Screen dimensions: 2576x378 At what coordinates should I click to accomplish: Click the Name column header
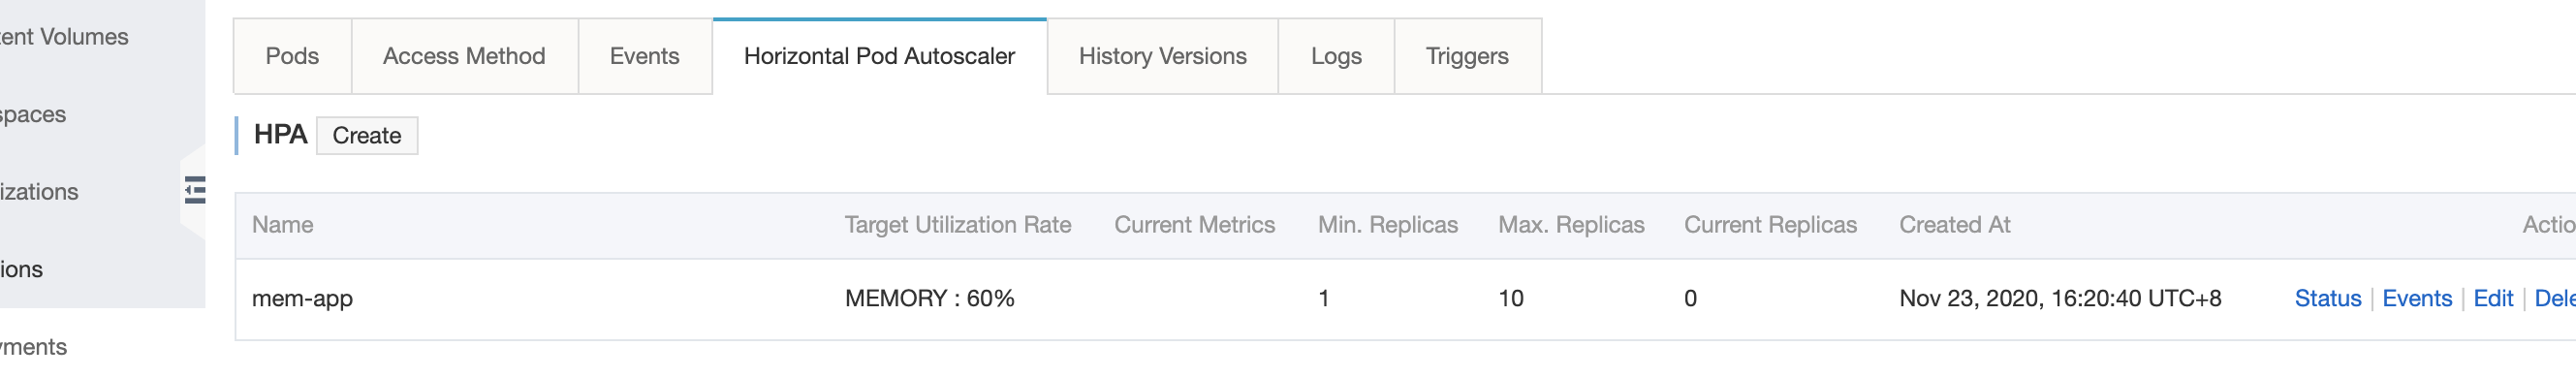283,225
